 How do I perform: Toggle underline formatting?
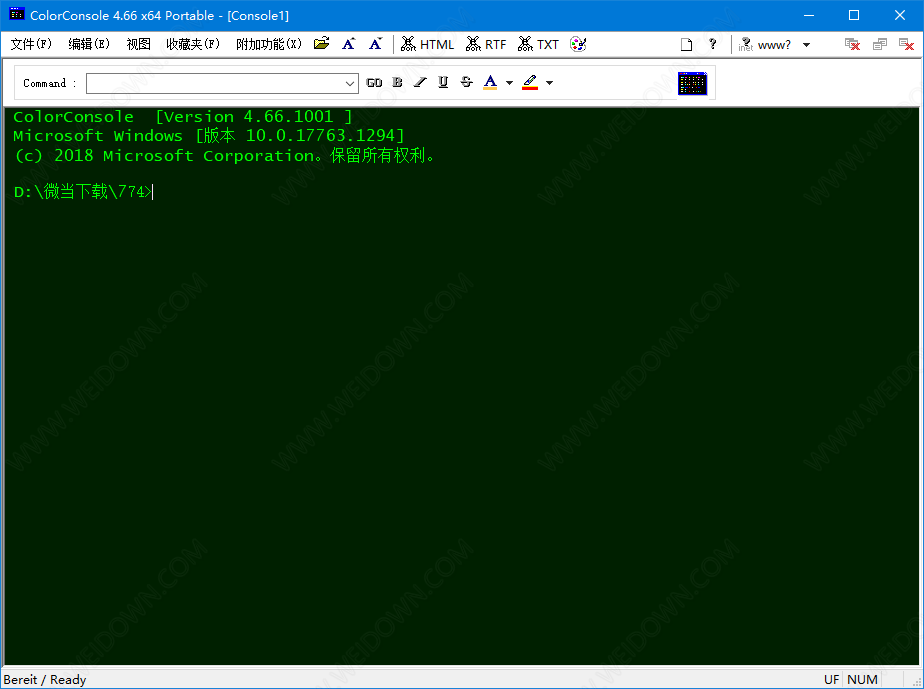(443, 83)
